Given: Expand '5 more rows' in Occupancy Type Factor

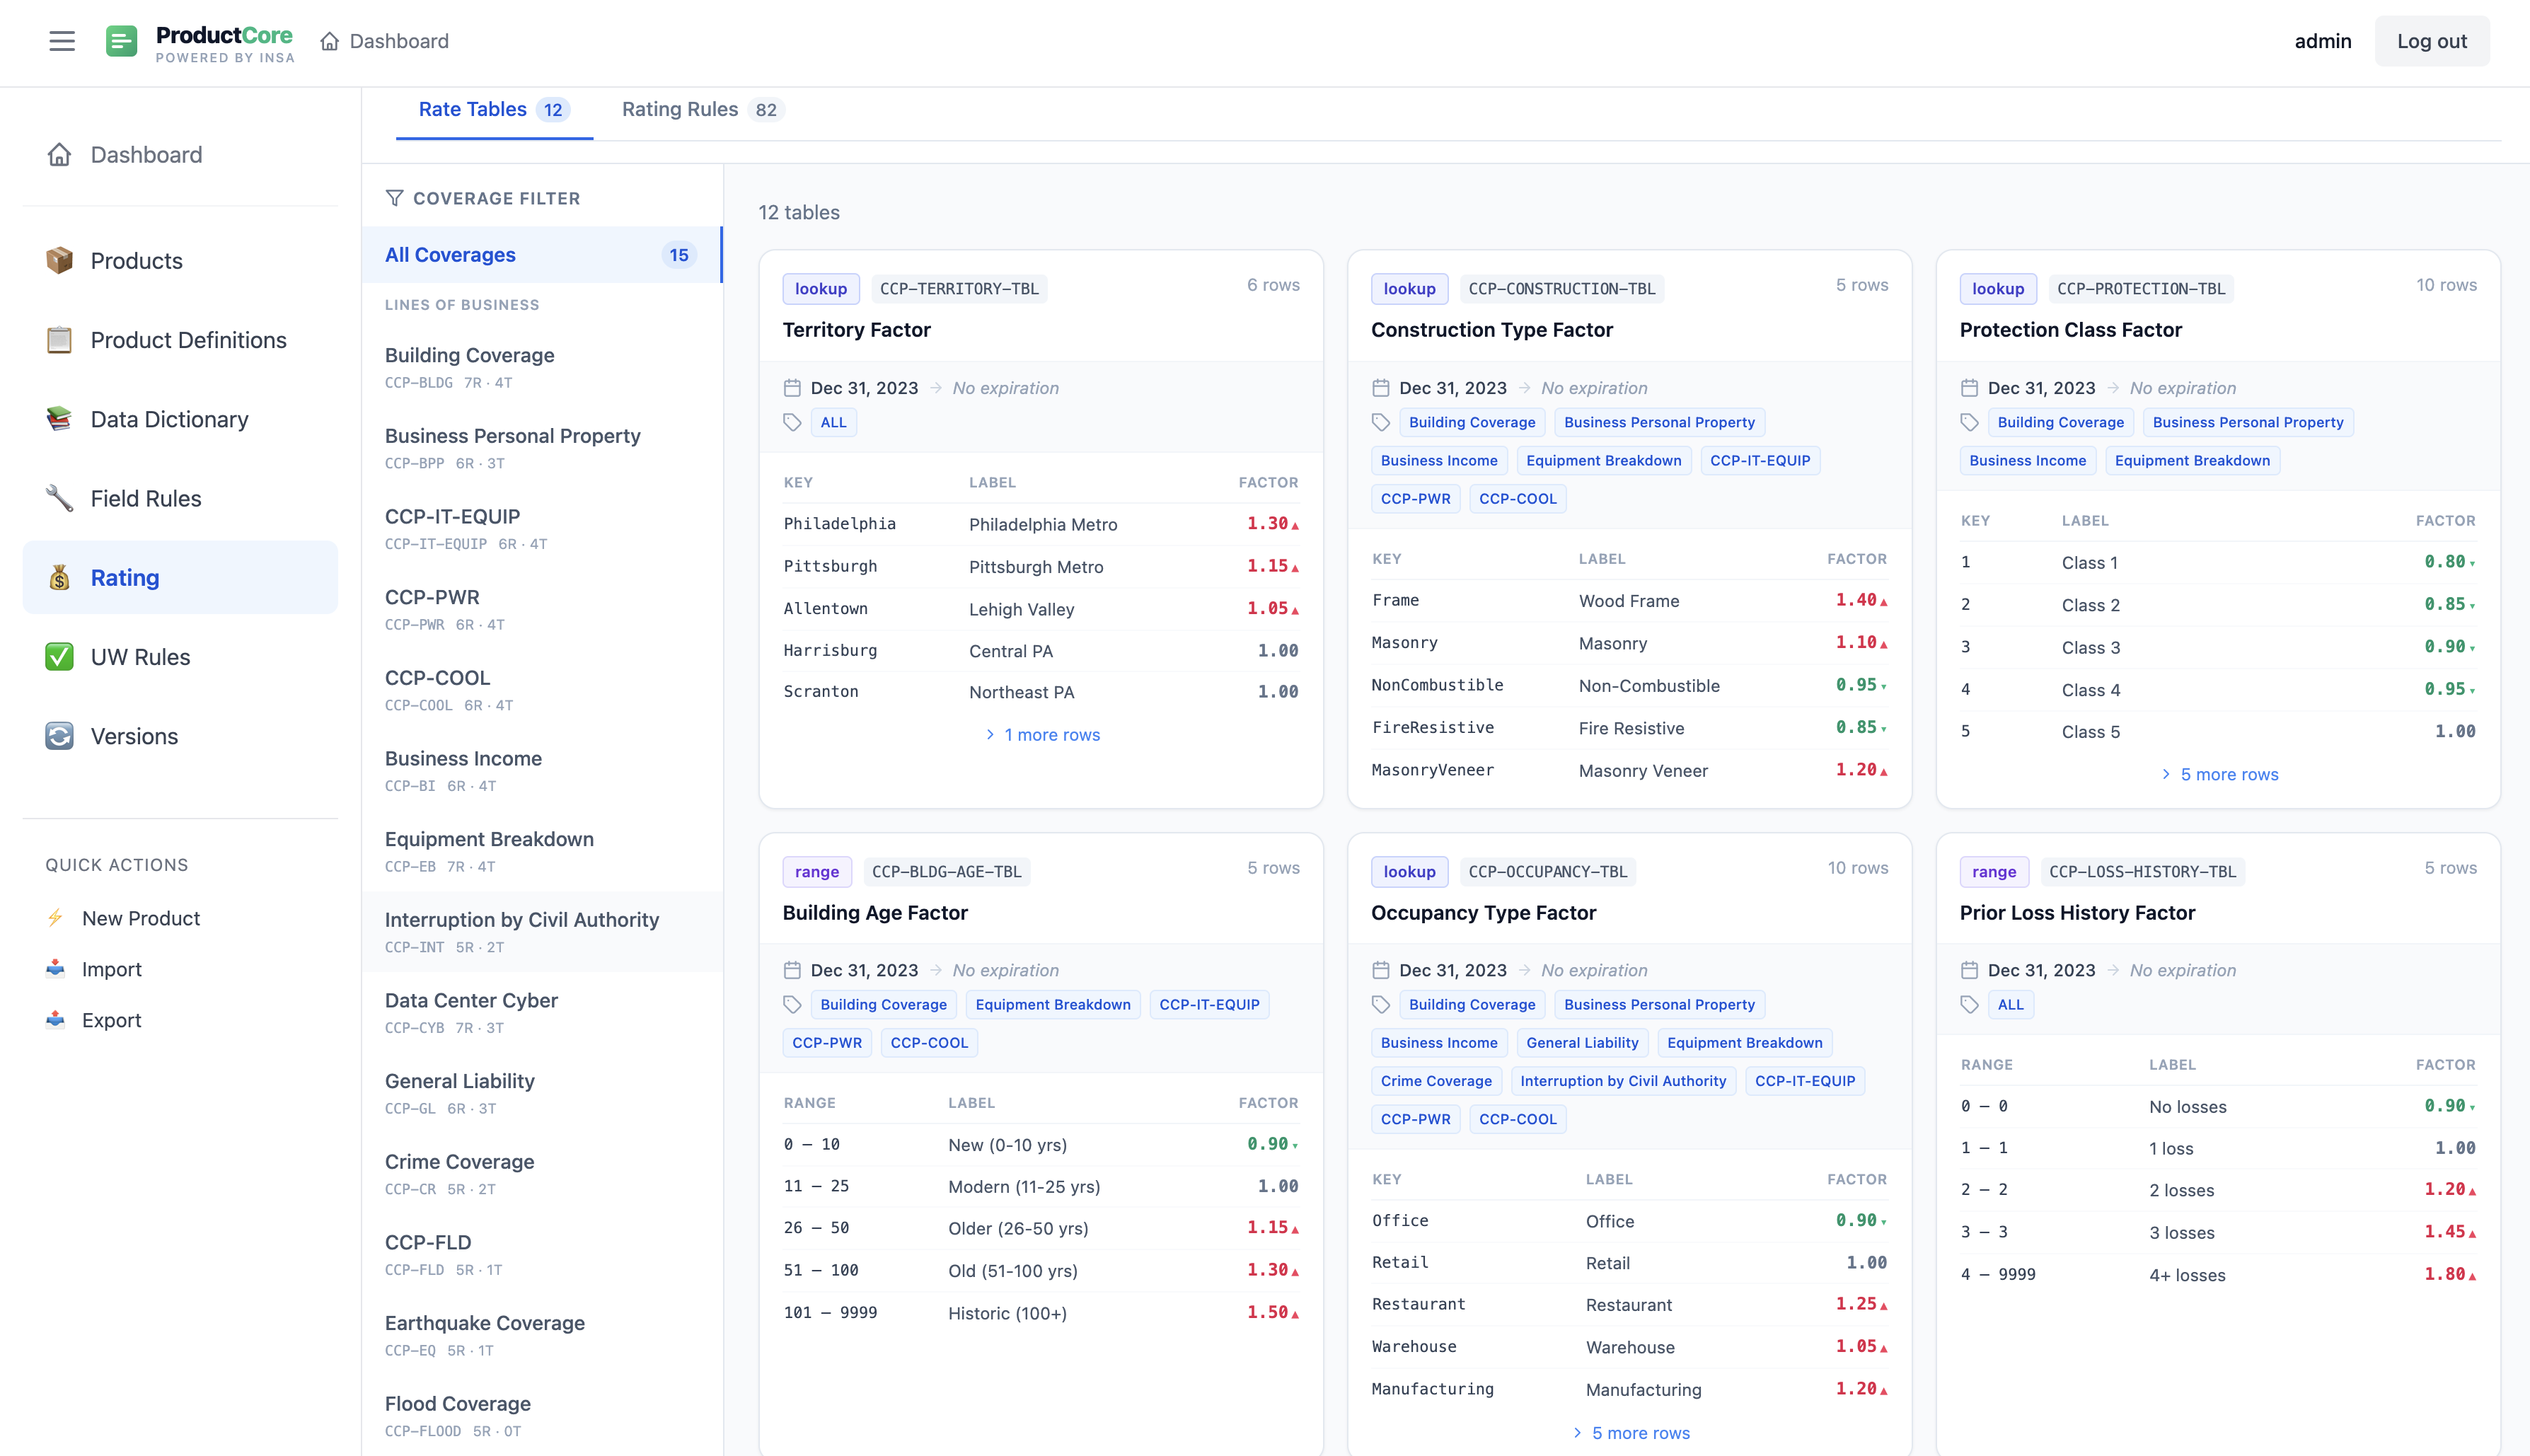Looking at the screenshot, I should tap(1630, 1433).
